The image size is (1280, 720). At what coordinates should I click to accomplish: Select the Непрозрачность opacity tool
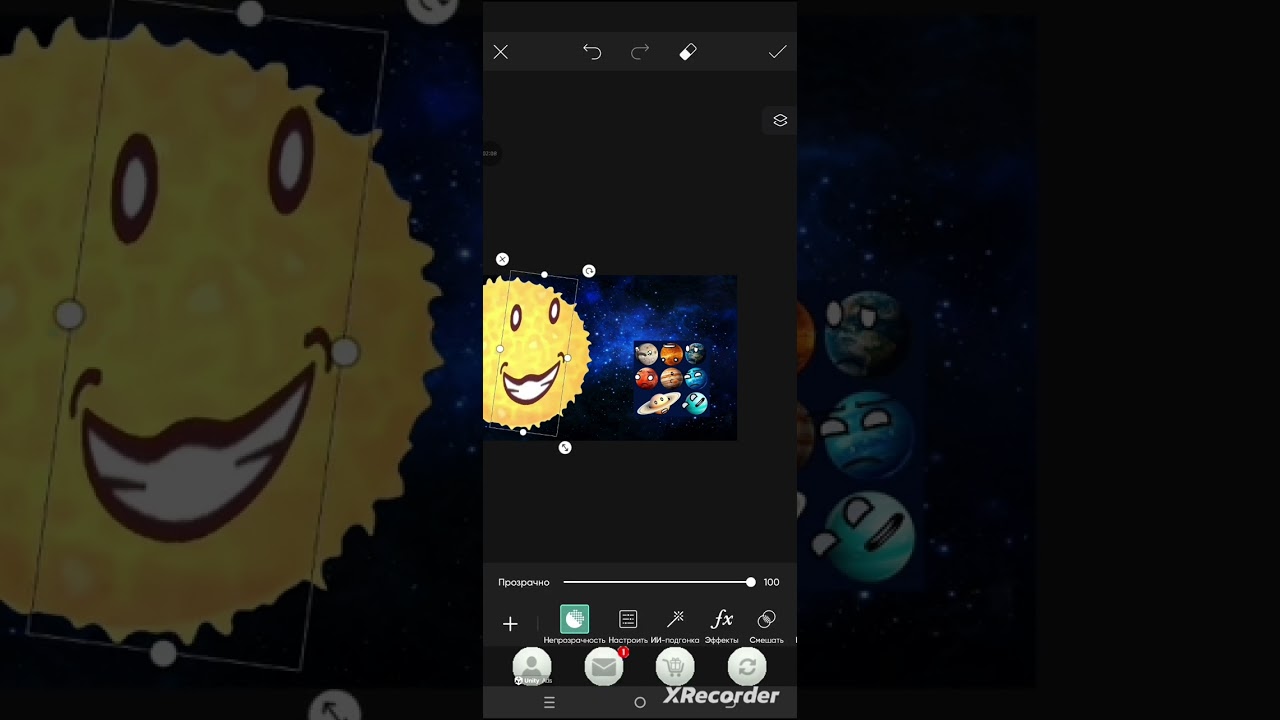pos(575,625)
